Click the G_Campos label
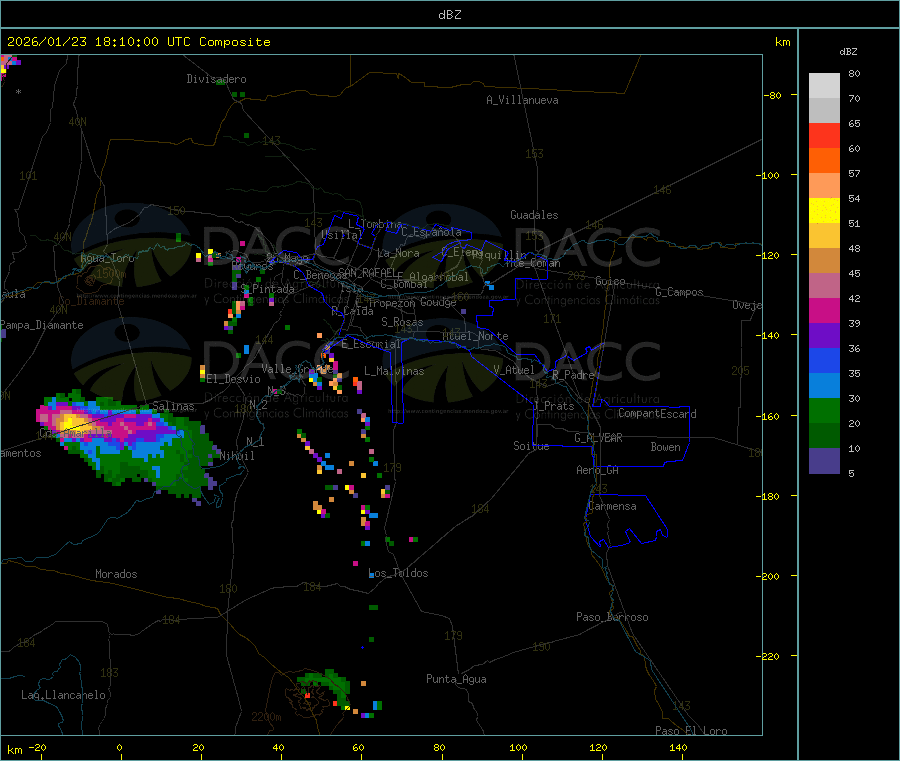Viewport: 900px width, 761px height. point(679,292)
